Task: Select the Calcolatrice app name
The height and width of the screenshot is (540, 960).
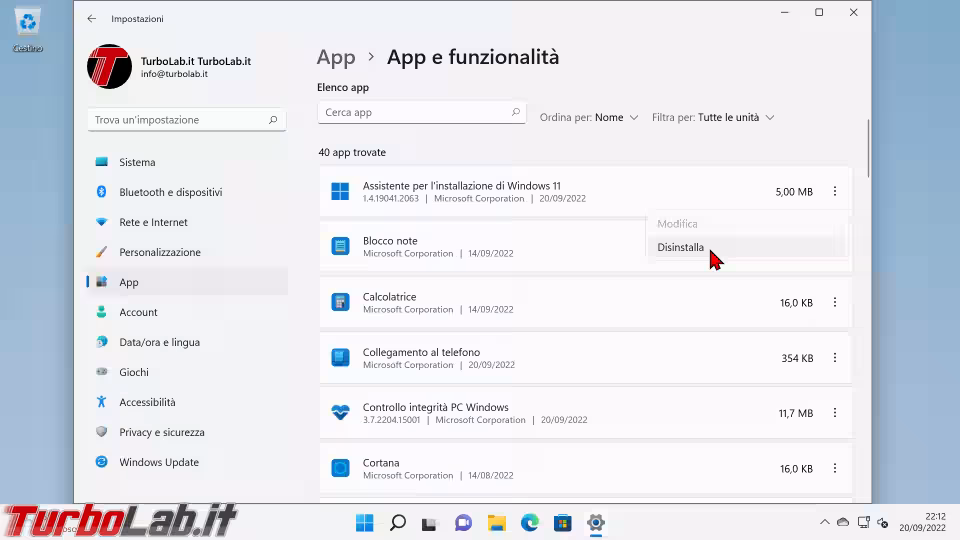Action: (x=389, y=296)
